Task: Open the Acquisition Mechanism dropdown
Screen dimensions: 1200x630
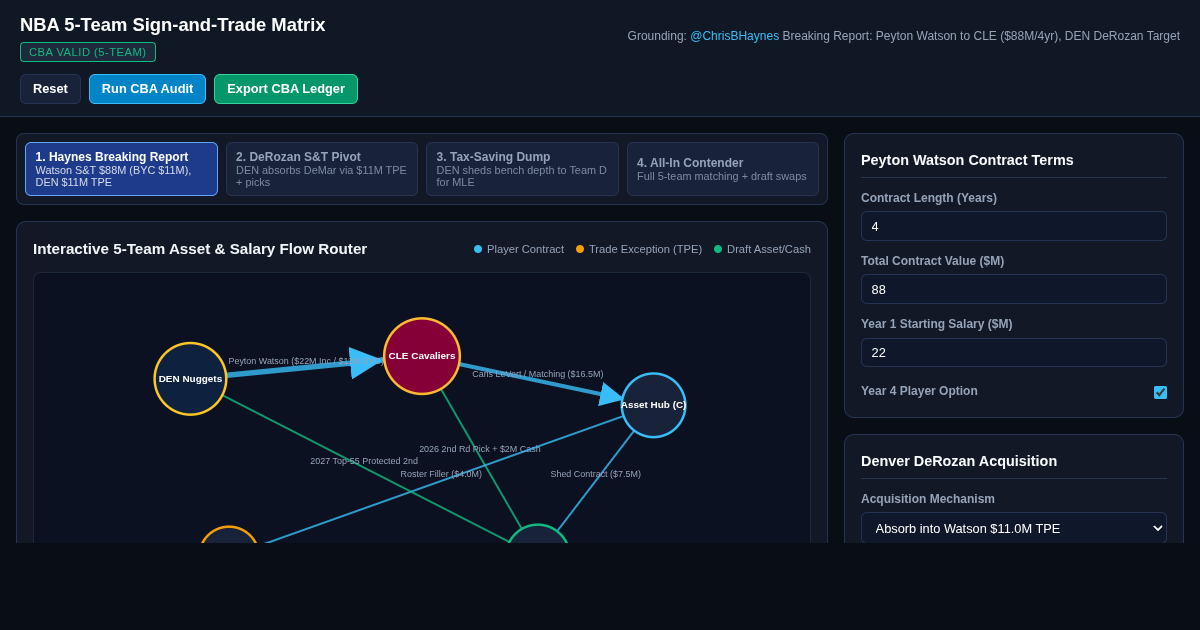Action: coord(1014,528)
